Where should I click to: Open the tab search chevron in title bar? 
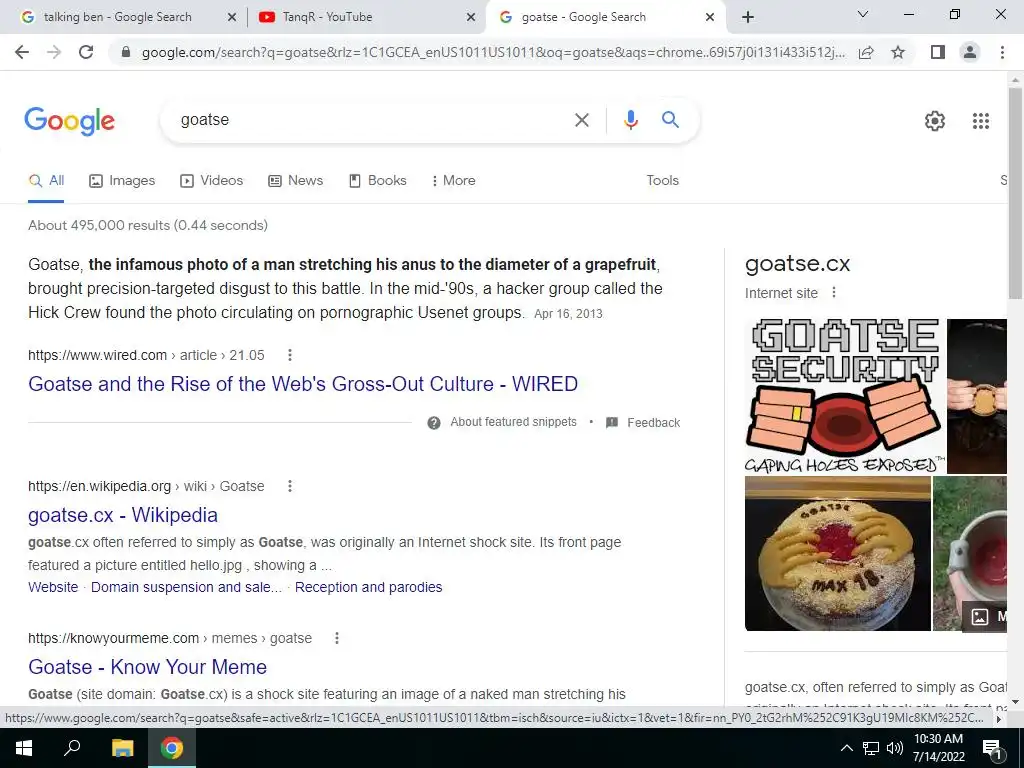coord(863,14)
